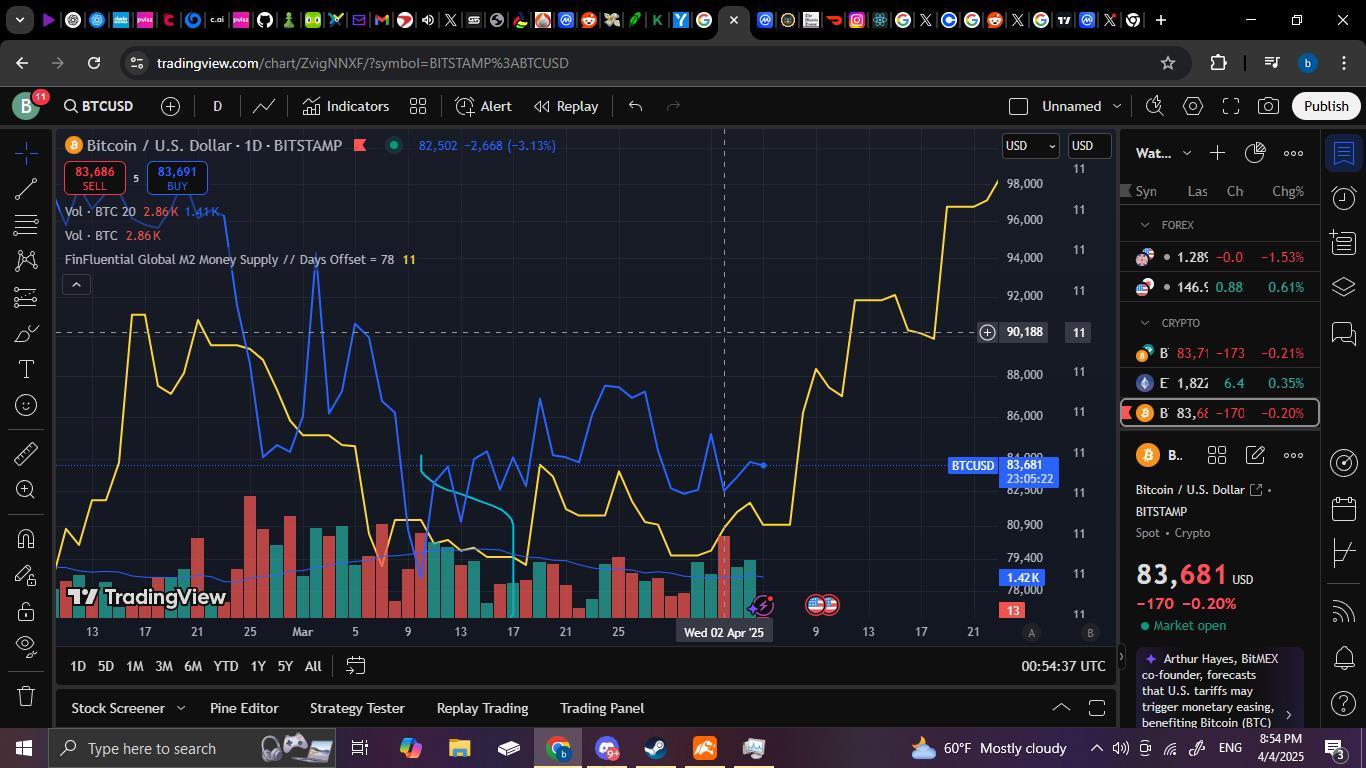Select the zoom in tool
1366x768 pixels.
[x=27, y=490]
